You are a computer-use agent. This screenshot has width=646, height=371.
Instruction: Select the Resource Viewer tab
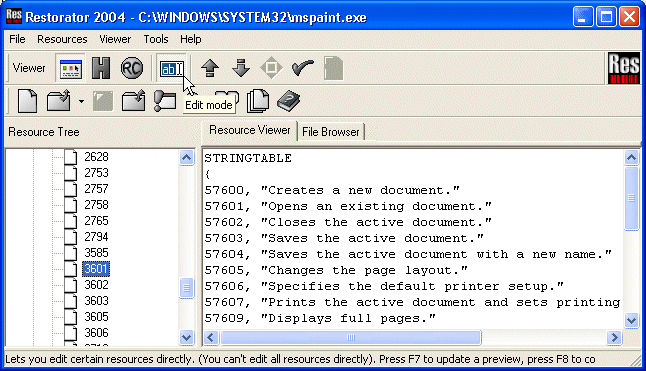click(250, 130)
